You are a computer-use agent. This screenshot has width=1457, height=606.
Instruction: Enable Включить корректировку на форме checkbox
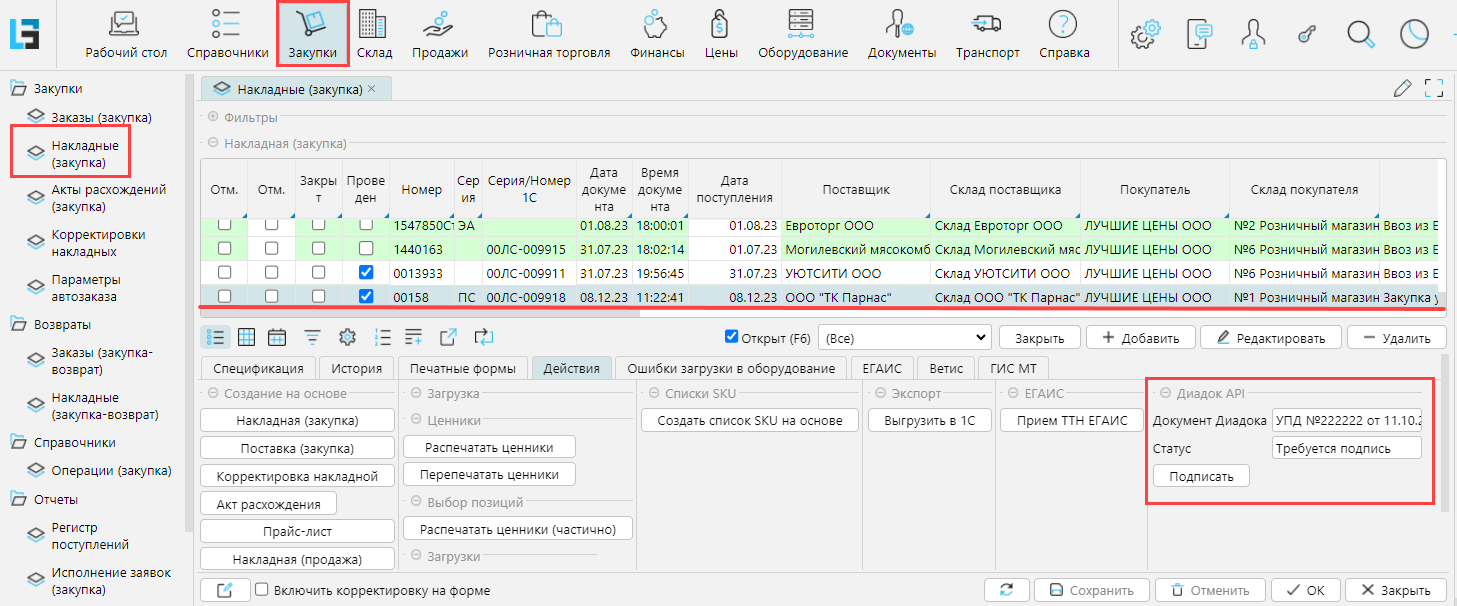(262, 590)
